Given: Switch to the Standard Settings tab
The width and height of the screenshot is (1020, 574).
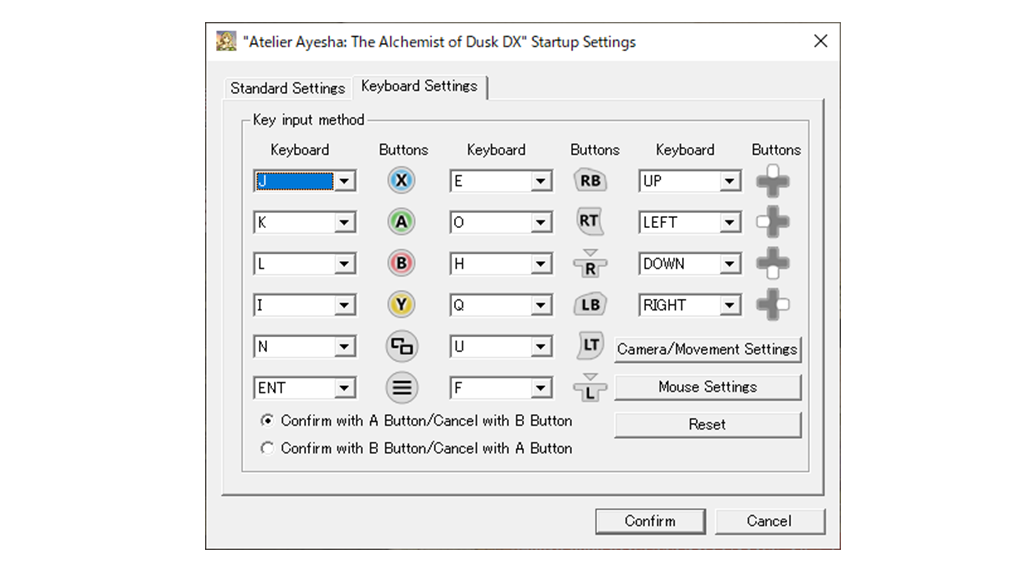Looking at the screenshot, I should tap(288, 88).
